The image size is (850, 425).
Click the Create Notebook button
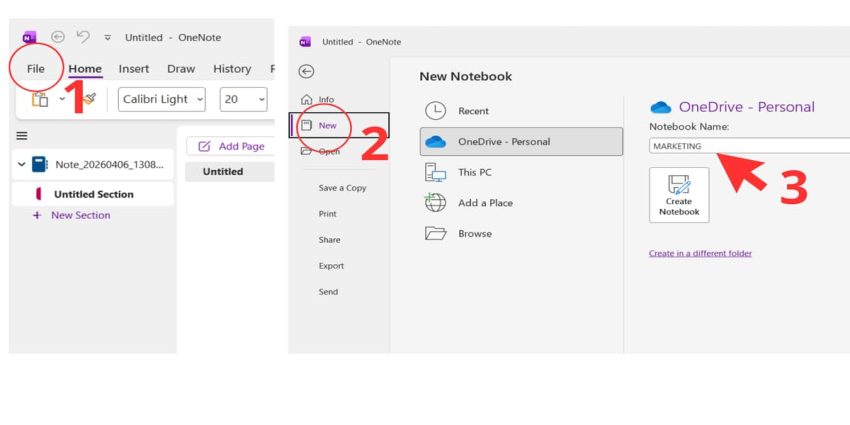click(679, 195)
